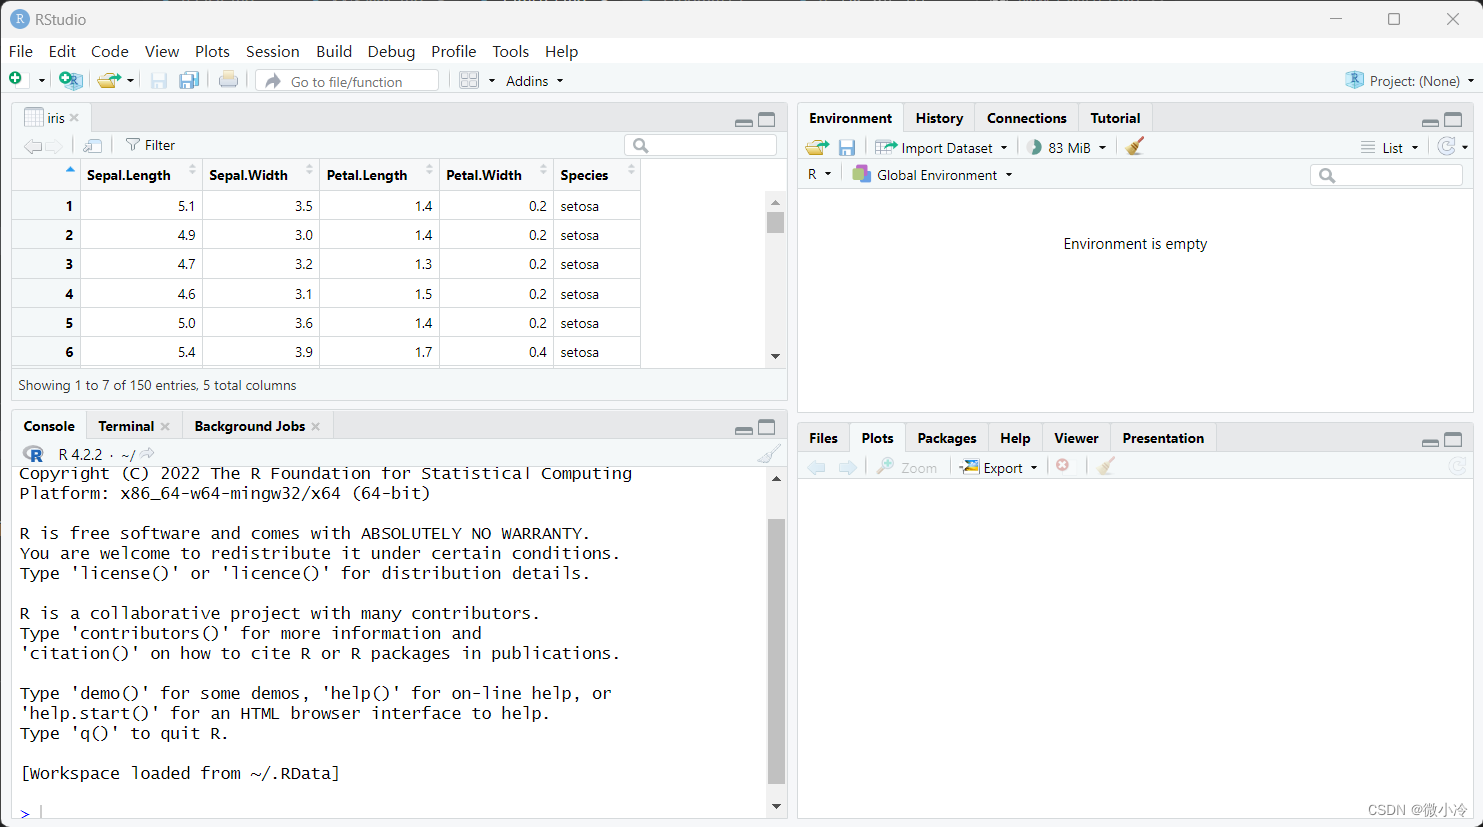Screen dimensions: 1483x827
Task: Sort by the Sepal.Length column header
Action: click(x=141, y=175)
